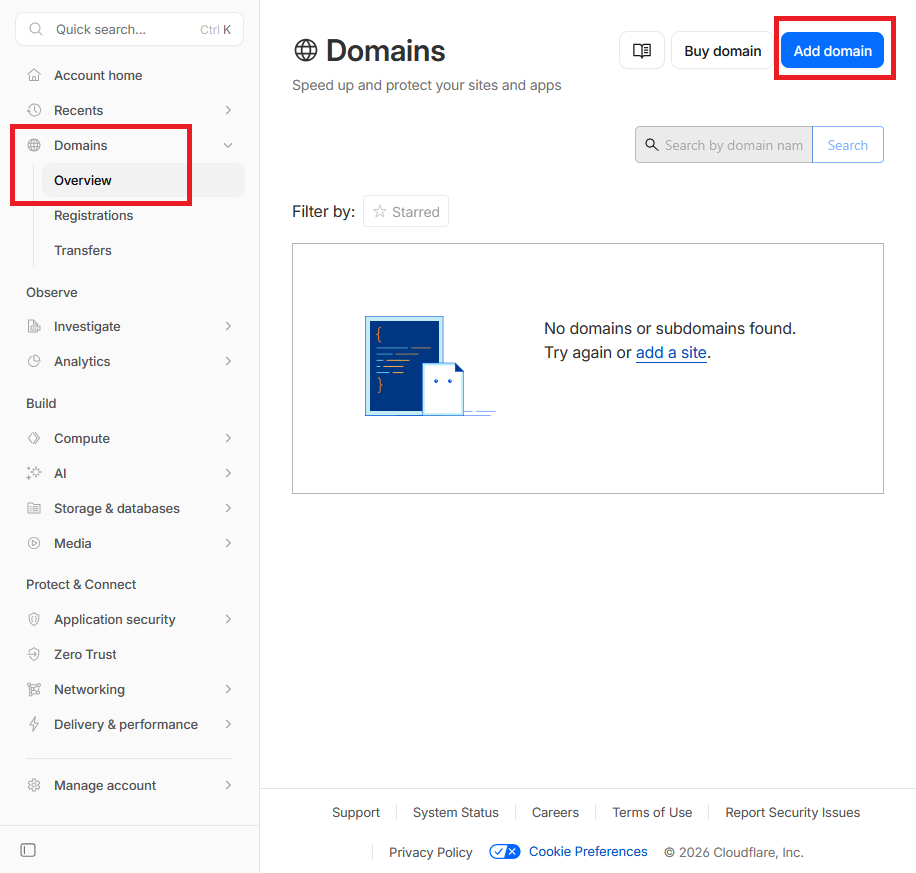
Task: Click the Analytics pie chart icon
Action: pos(34,361)
